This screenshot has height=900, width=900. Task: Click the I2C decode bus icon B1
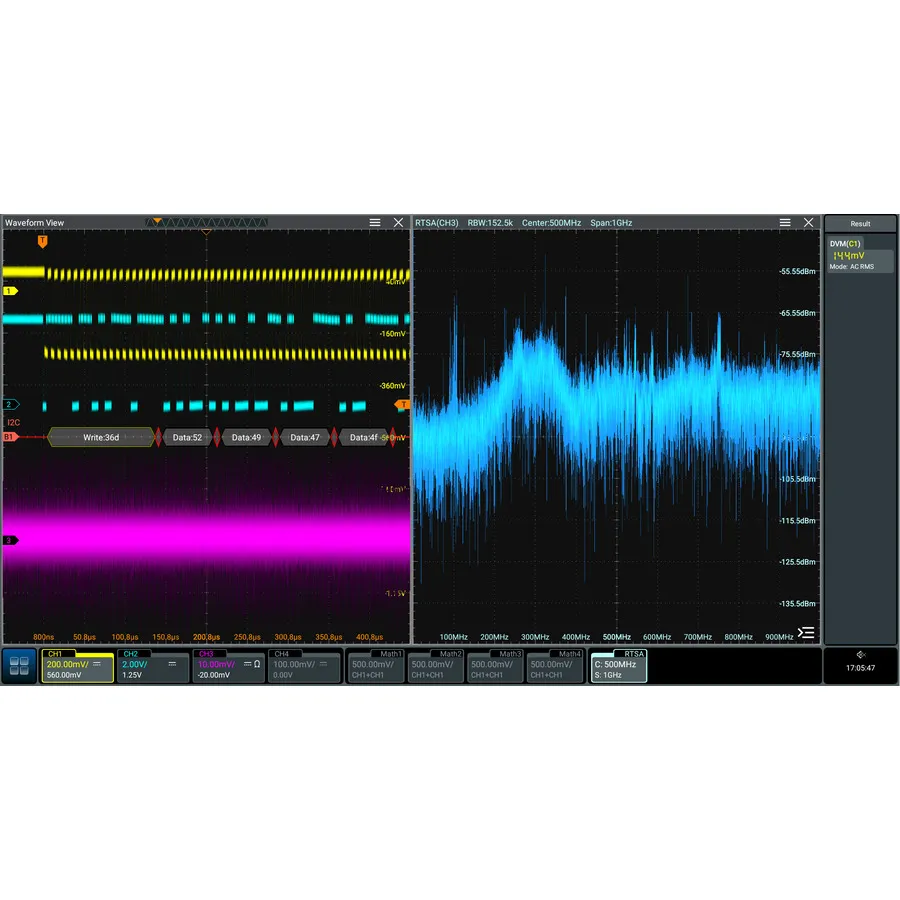click(10, 437)
